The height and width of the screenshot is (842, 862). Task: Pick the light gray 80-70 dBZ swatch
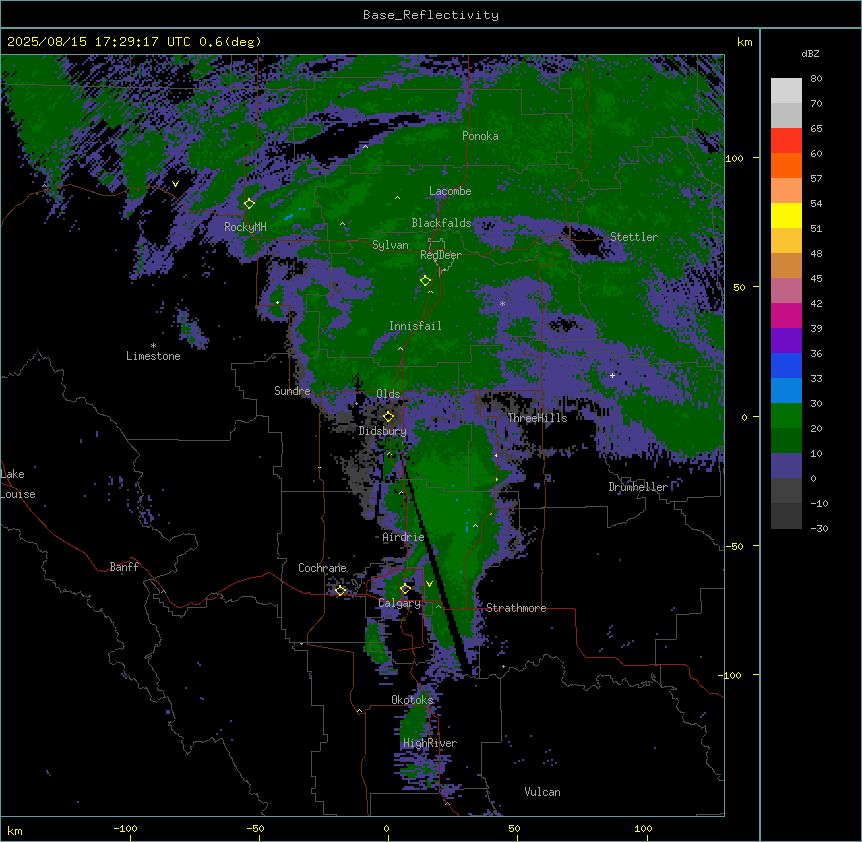(786, 91)
